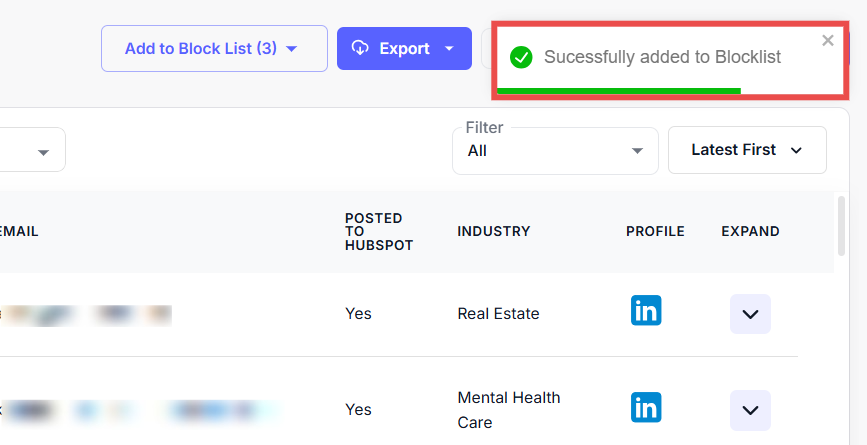Open the Export options caret arrow
The width and height of the screenshot is (867, 445).
click(450, 48)
